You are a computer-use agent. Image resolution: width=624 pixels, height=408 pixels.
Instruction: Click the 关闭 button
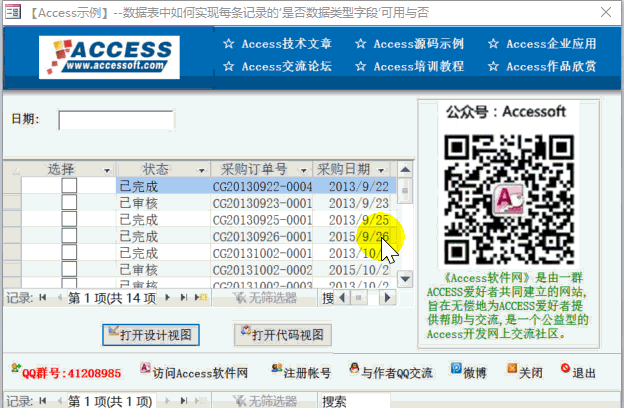525,373
